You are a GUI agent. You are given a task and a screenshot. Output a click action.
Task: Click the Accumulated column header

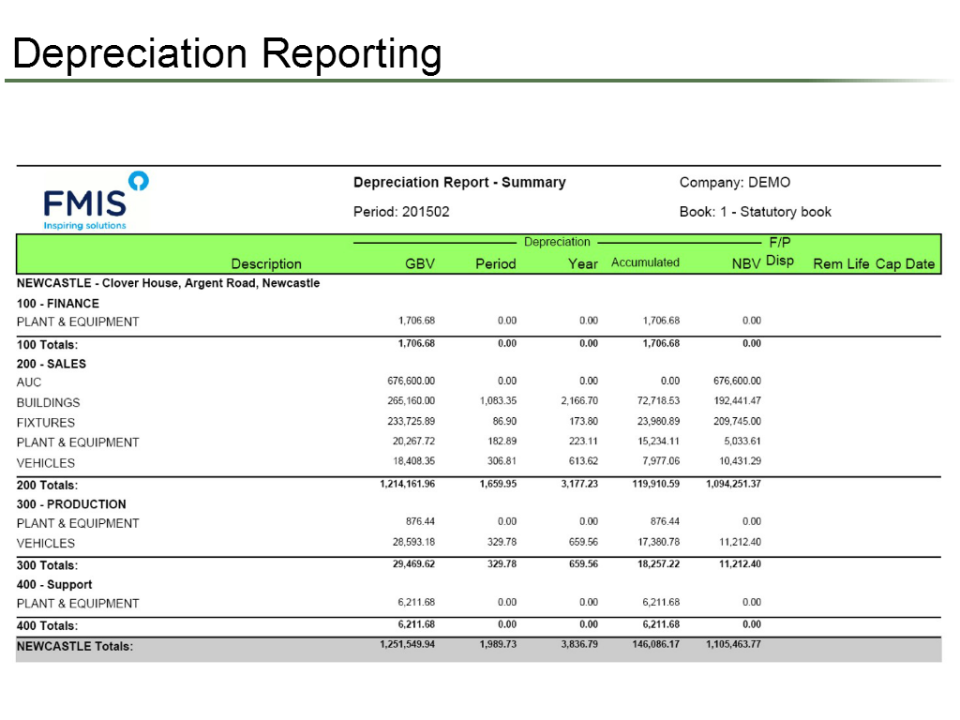646,262
